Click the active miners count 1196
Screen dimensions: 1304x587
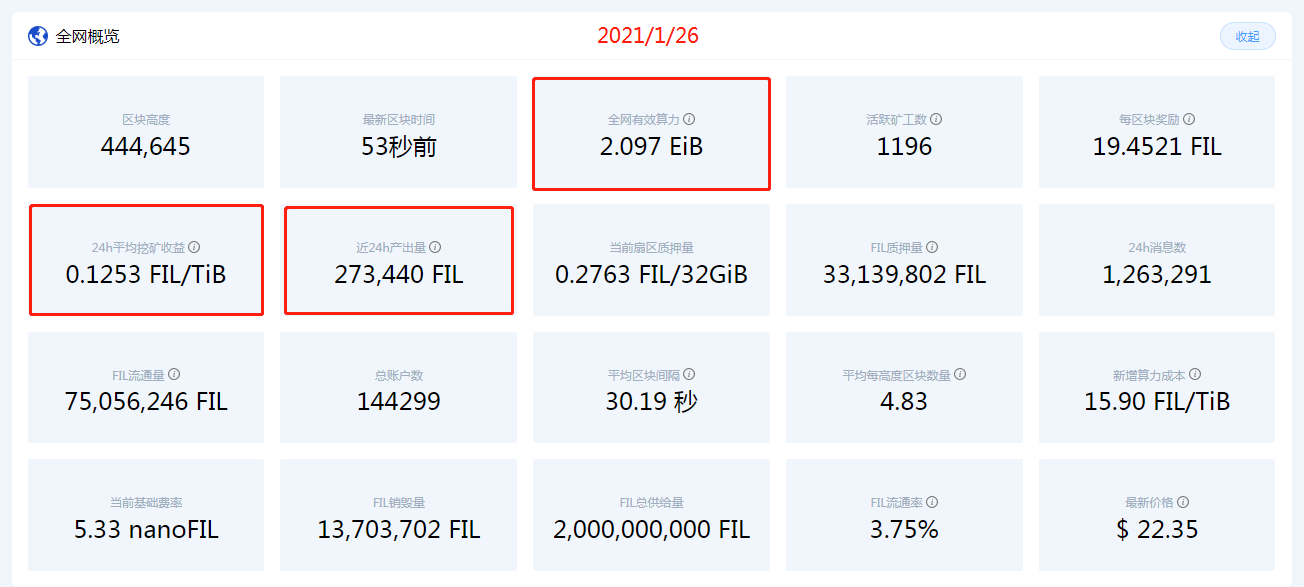[x=904, y=147]
